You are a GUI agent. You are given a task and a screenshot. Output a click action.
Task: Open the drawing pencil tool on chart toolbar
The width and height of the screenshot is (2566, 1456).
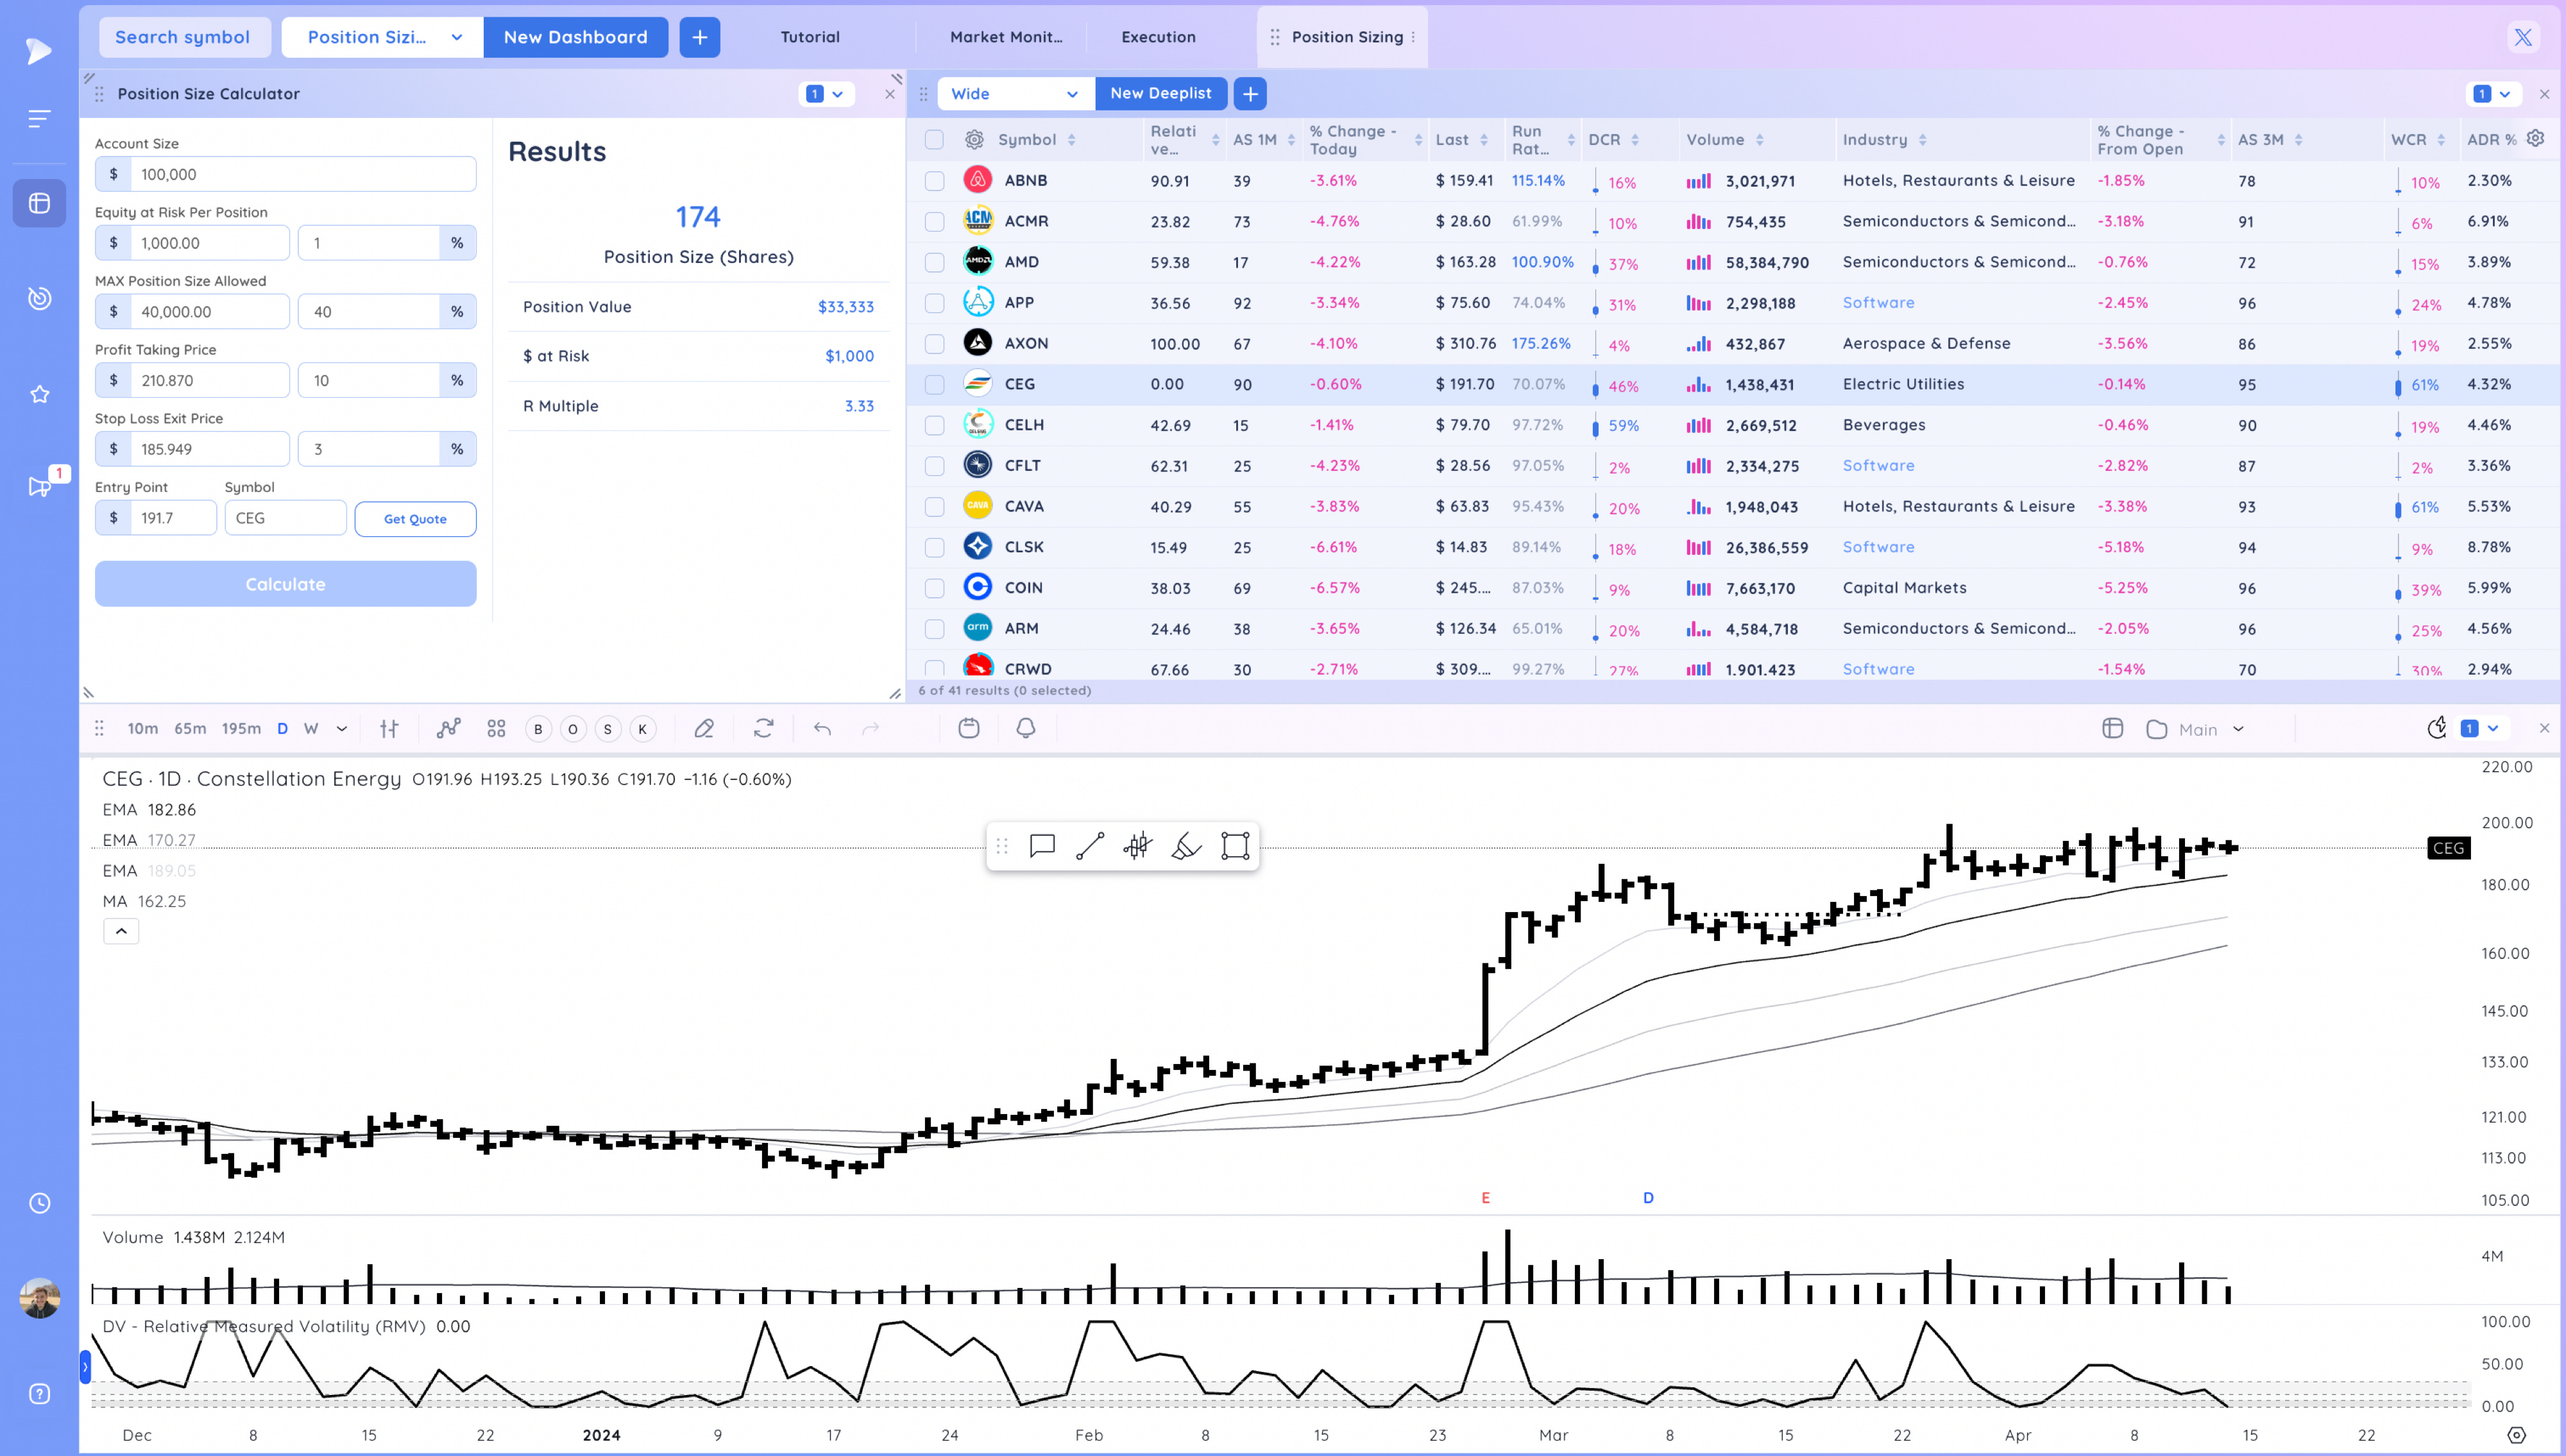pos(704,728)
